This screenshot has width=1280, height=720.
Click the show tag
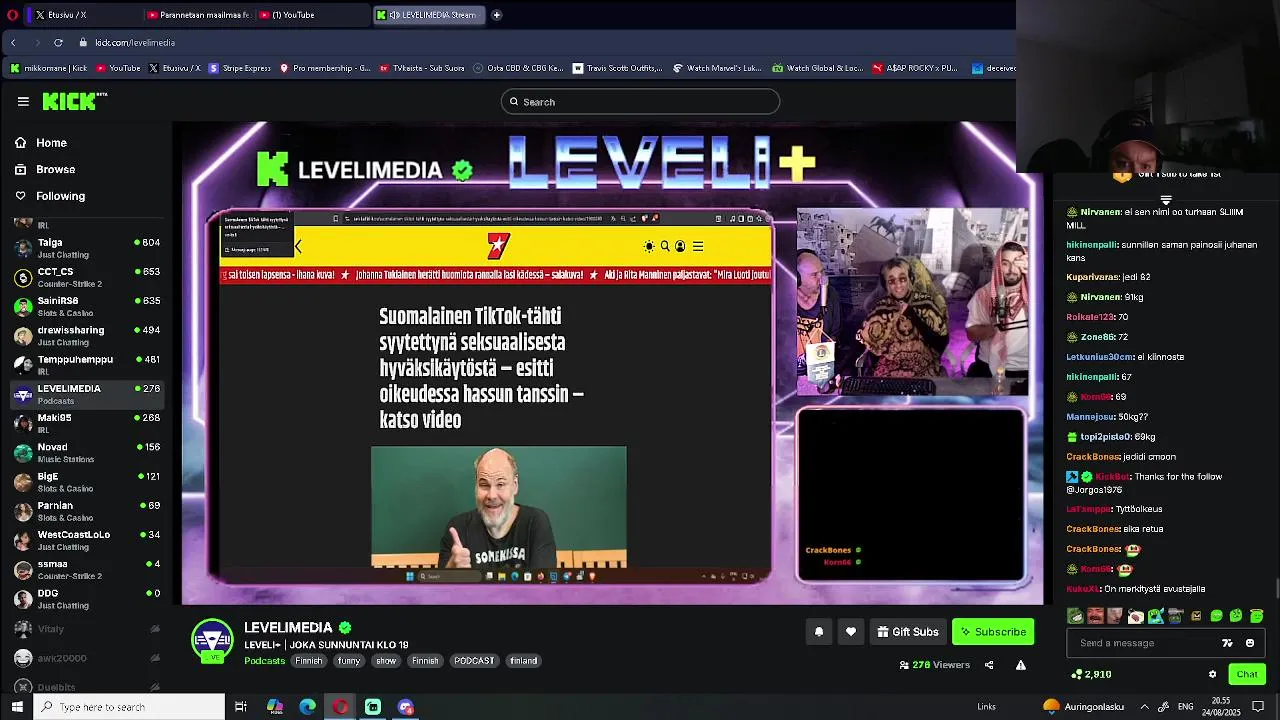pyautogui.click(x=386, y=660)
